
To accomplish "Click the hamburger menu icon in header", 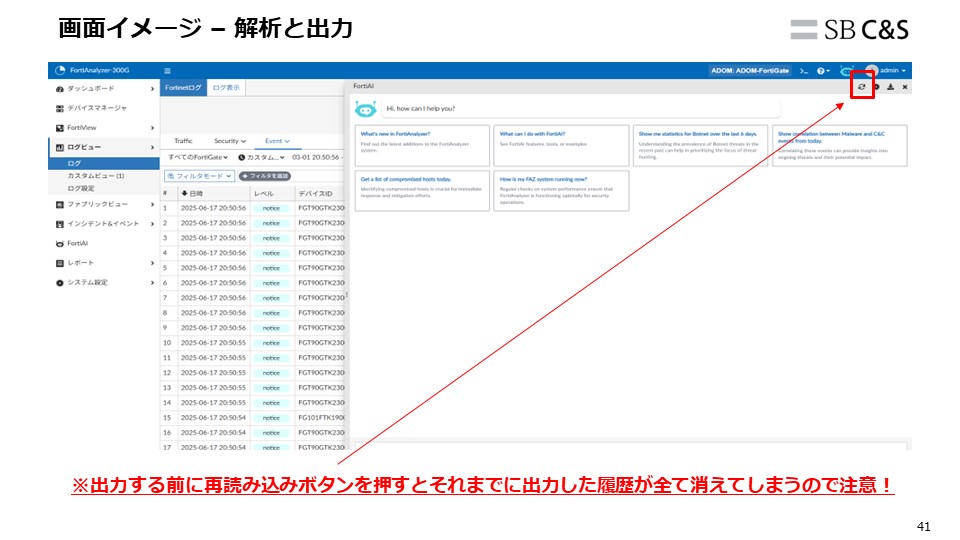I will (167, 71).
